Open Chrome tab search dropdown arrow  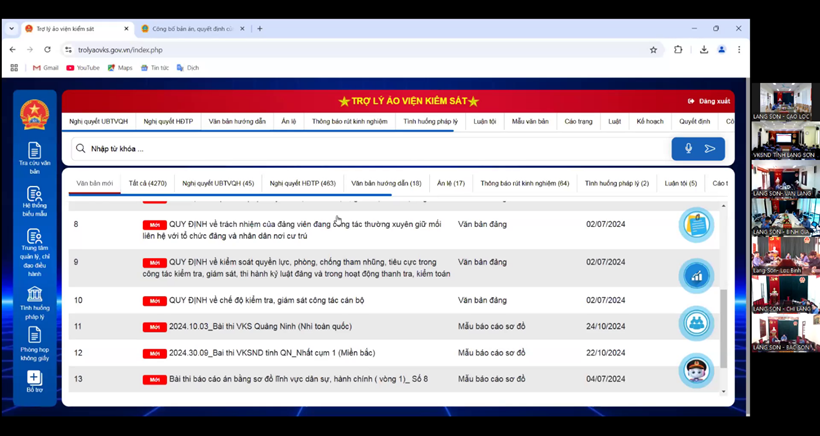(13, 29)
